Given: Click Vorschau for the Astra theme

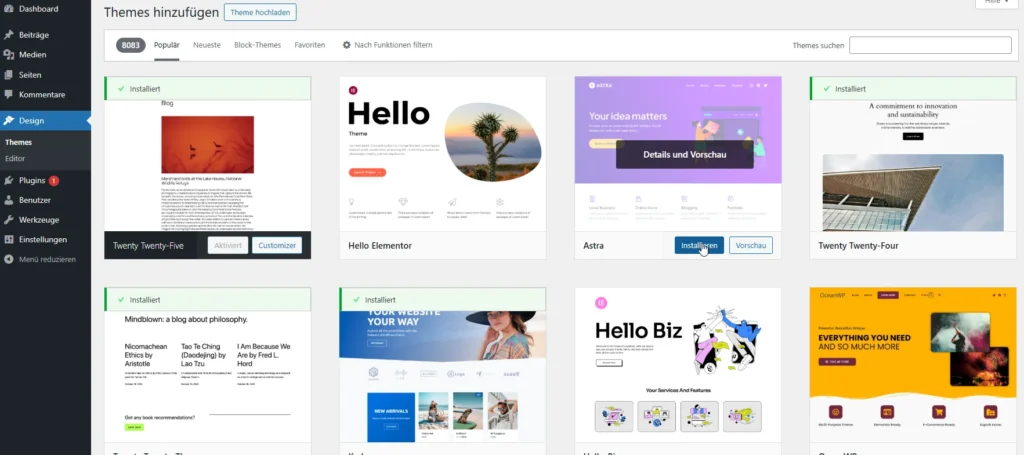Looking at the screenshot, I should pos(751,245).
